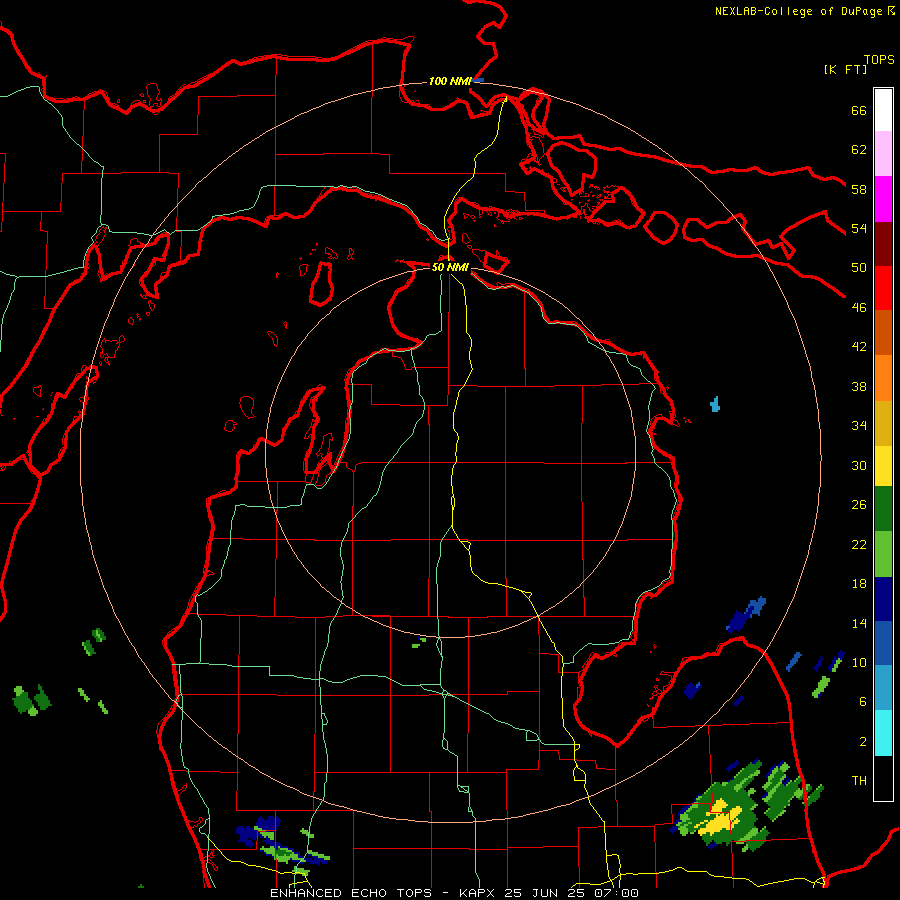Click the tiny green echo near 50 NMI ring bottom
Image resolution: width=900 pixels, height=900 pixels.
click(419, 643)
